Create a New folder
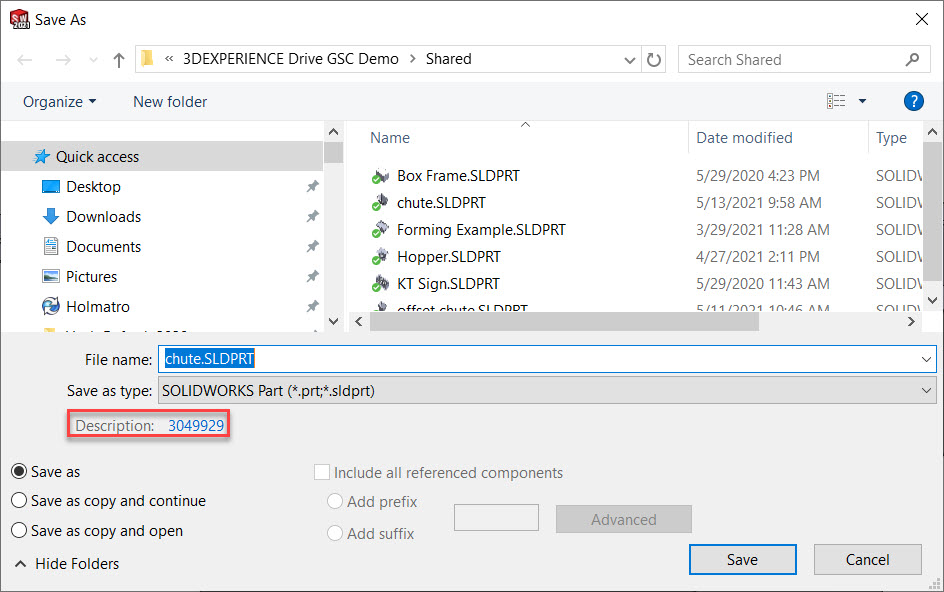Image resolution: width=944 pixels, height=592 pixels. [170, 102]
